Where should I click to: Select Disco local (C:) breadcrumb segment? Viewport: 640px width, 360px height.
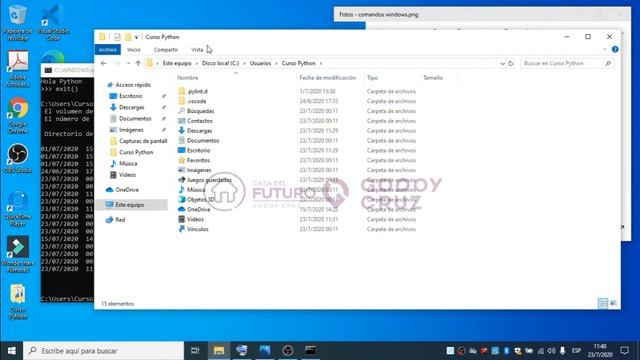pos(220,63)
